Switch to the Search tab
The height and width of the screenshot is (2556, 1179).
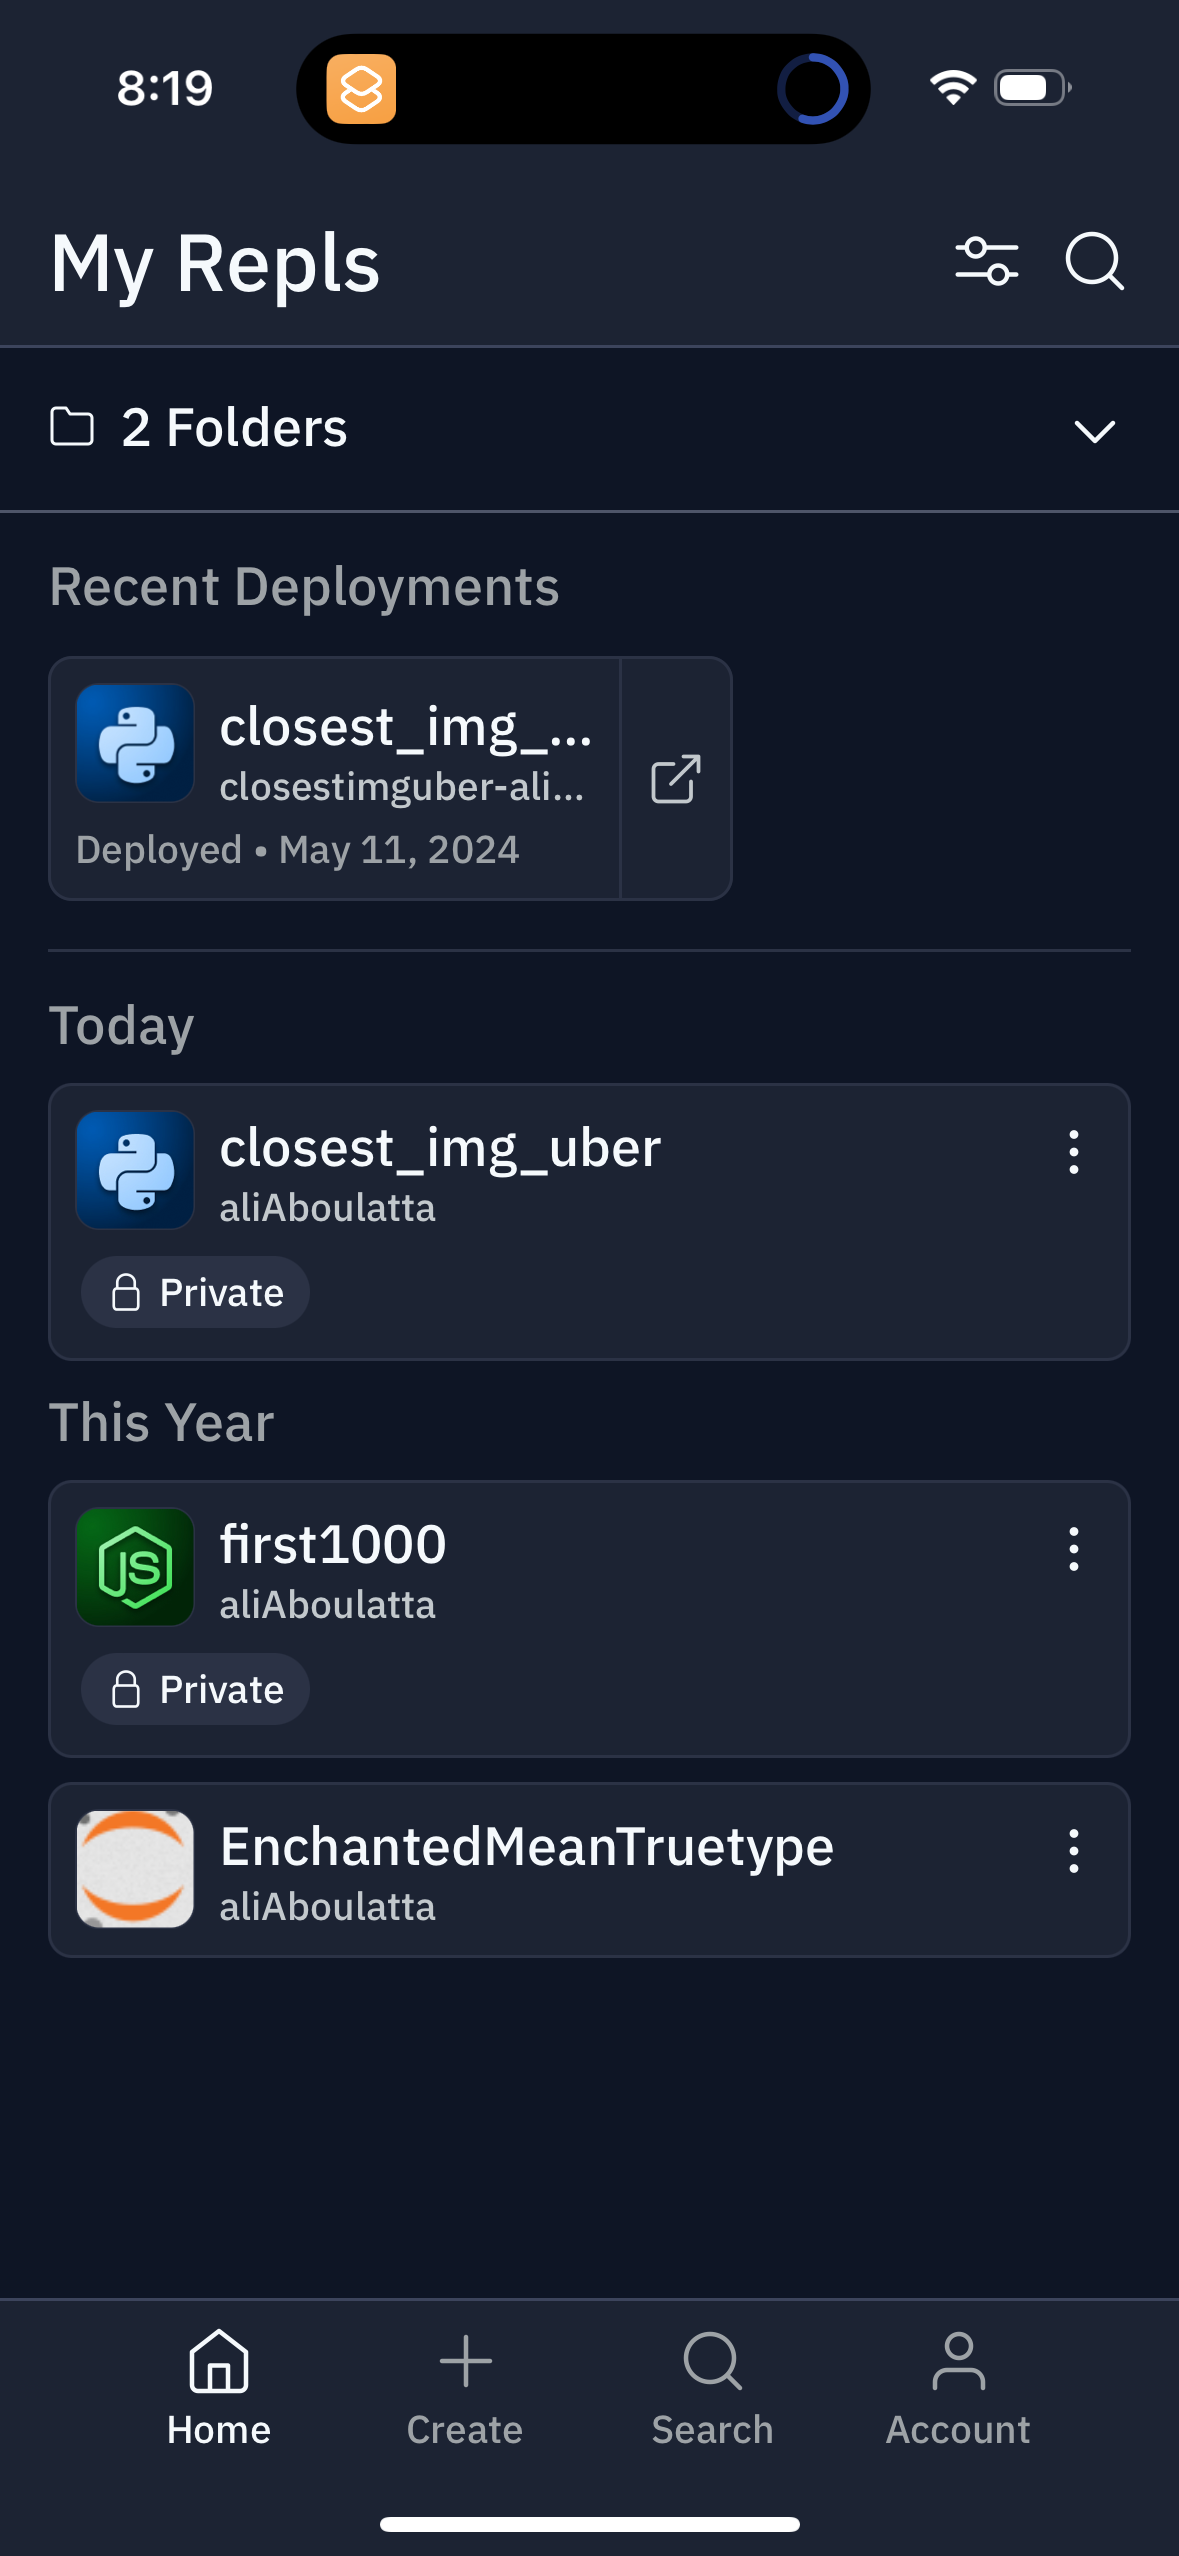712,2386
